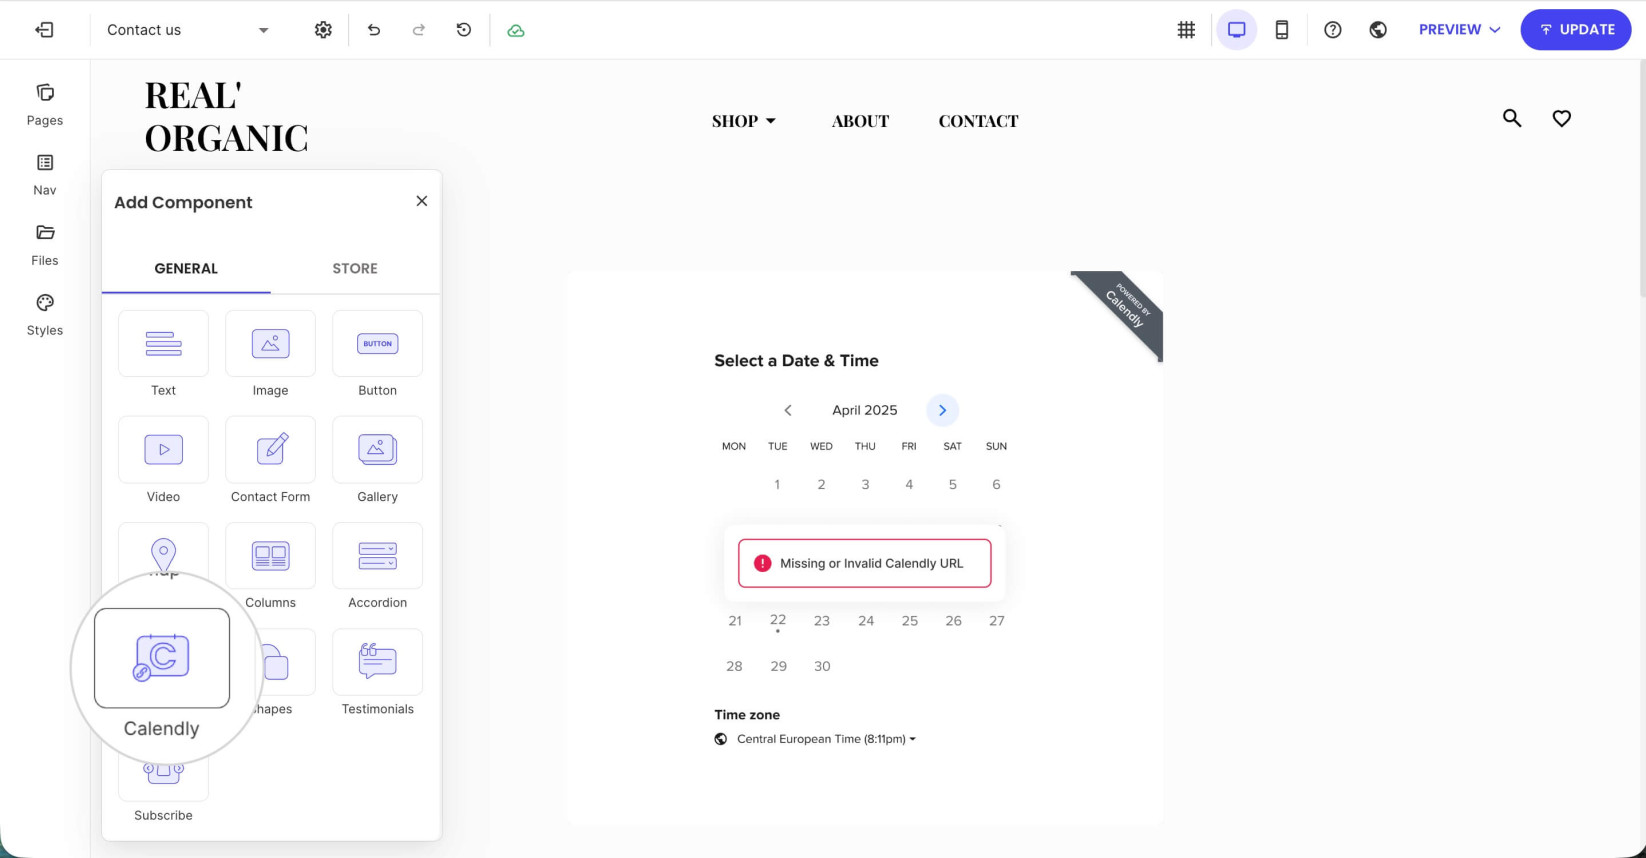
Task: Select April 27 in calendar
Action: pyautogui.click(x=997, y=621)
